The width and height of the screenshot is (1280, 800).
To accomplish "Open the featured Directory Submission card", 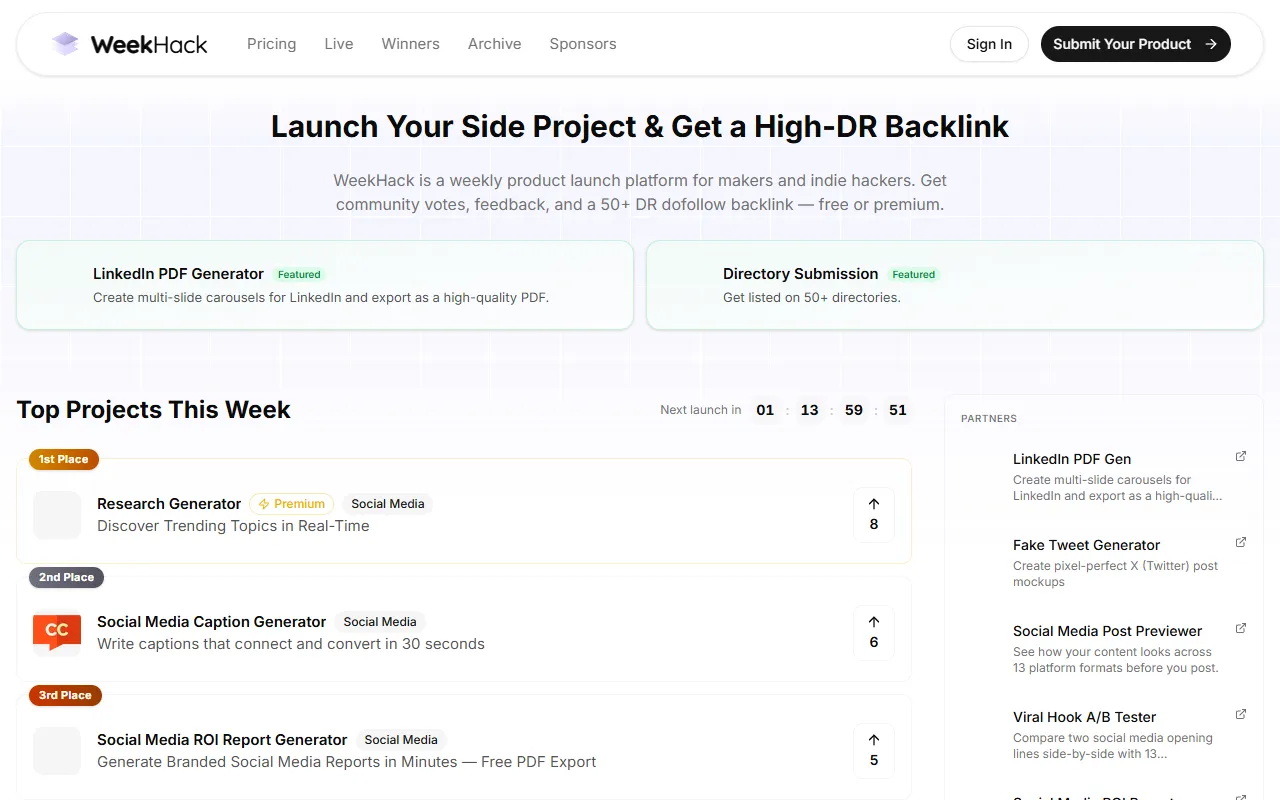I will pyautogui.click(x=954, y=285).
